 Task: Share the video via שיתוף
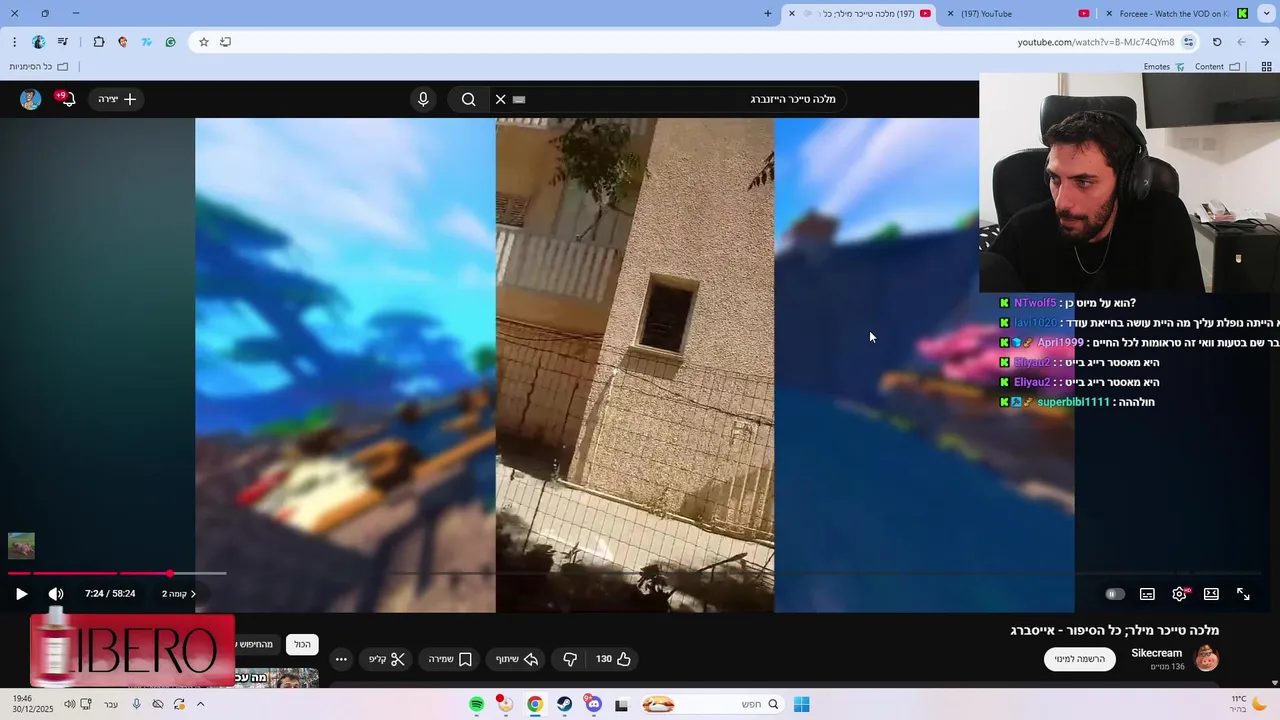coord(517,659)
